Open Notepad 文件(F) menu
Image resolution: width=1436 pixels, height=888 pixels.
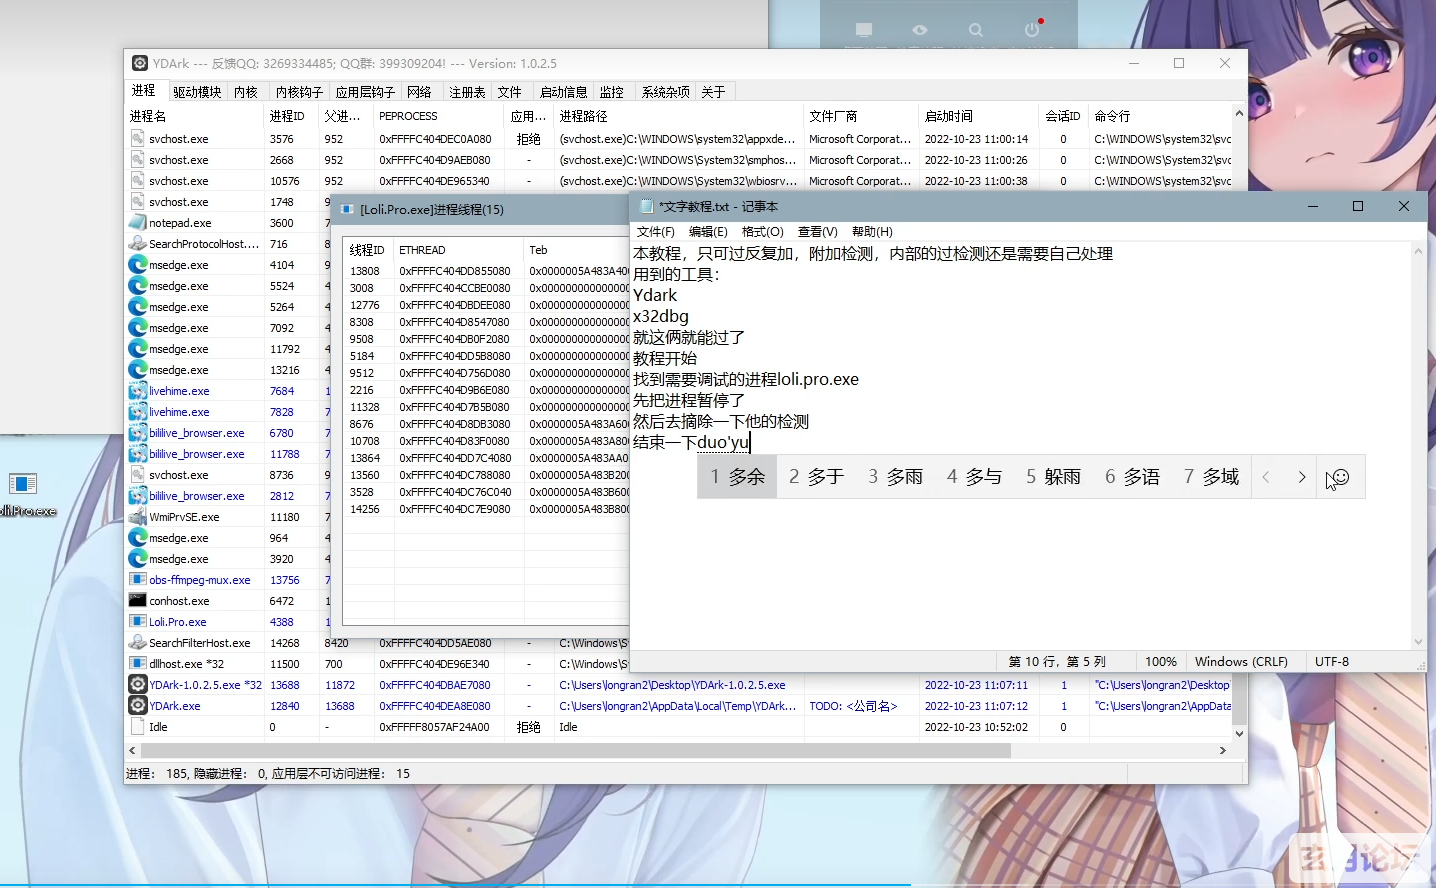point(656,232)
